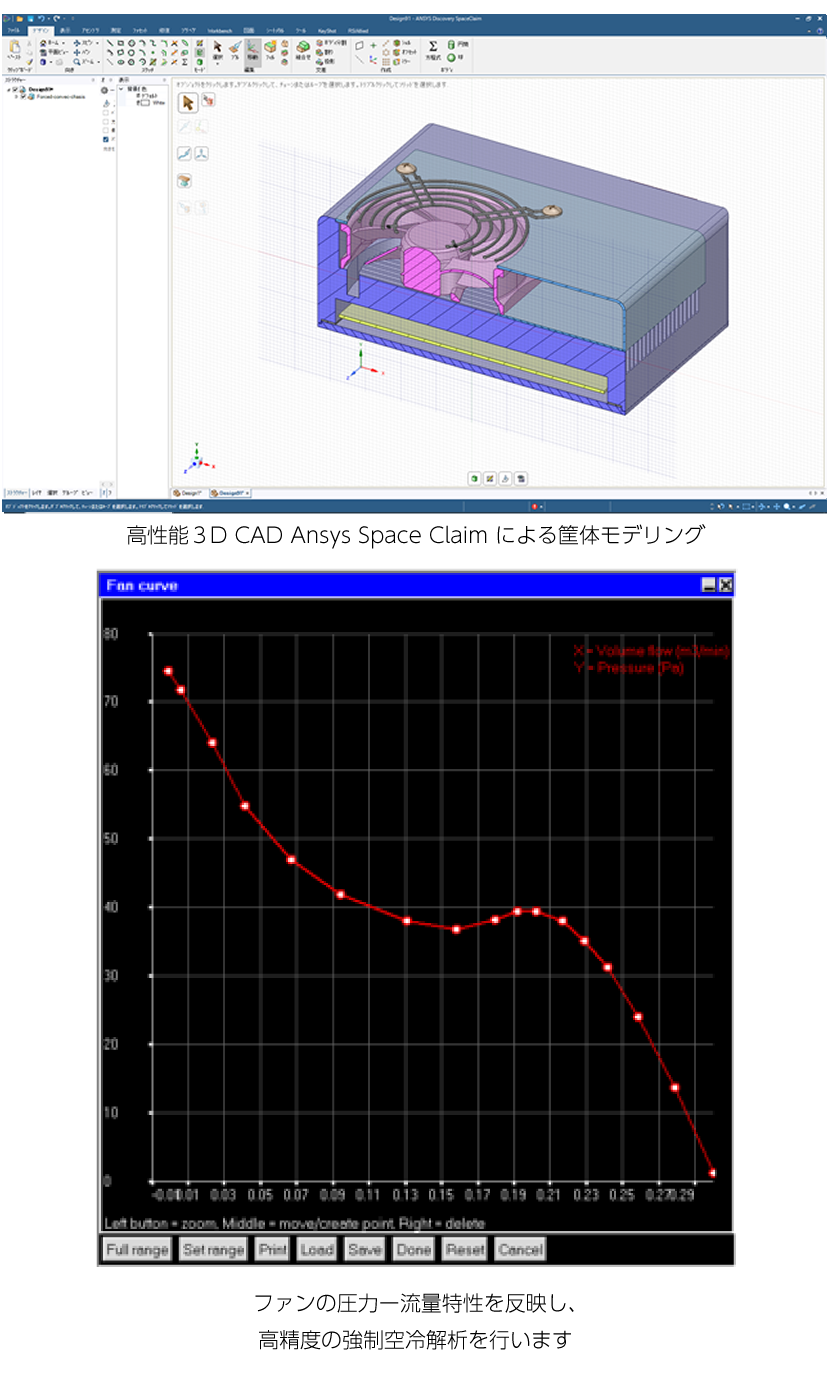The image size is (836, 1384).
Task: Toggle the Design01 root checkbox in tree
Action: click(16, 89)
